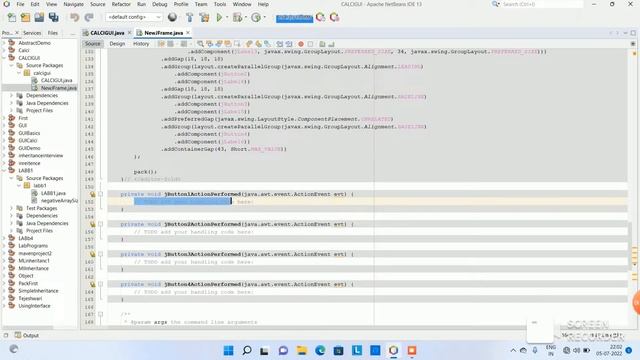
Task: Expand Test Packages under LAB81
Action: (11, 208)
